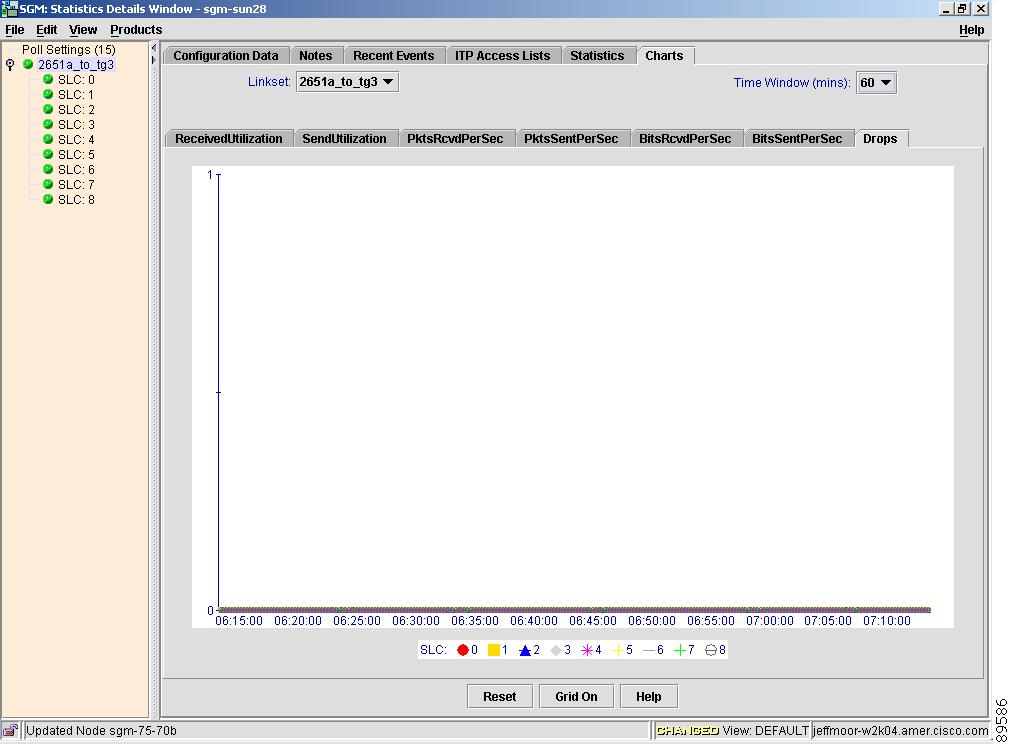The image size is (1011, 744).
Task: Click the green plus legend marker for SLC 7
Action: [x=680, y=650]
